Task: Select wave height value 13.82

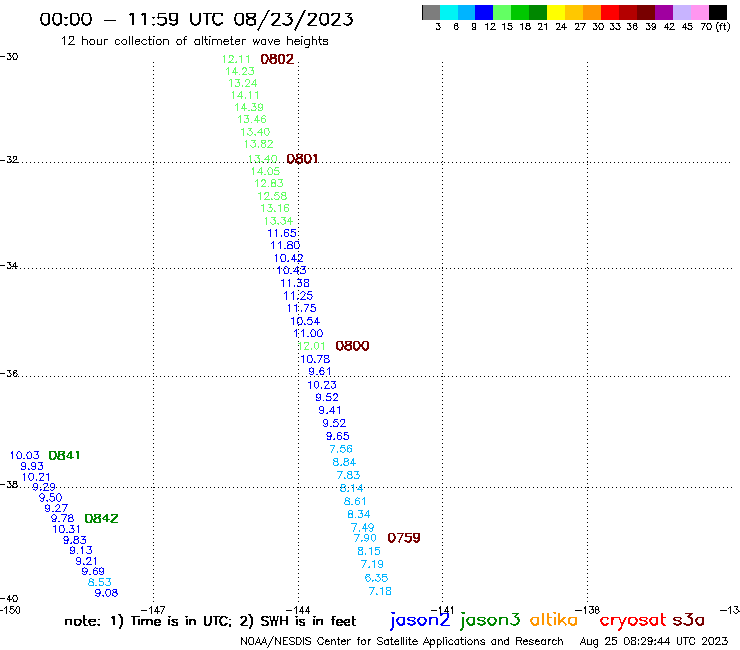Action: tap(259, 144)
